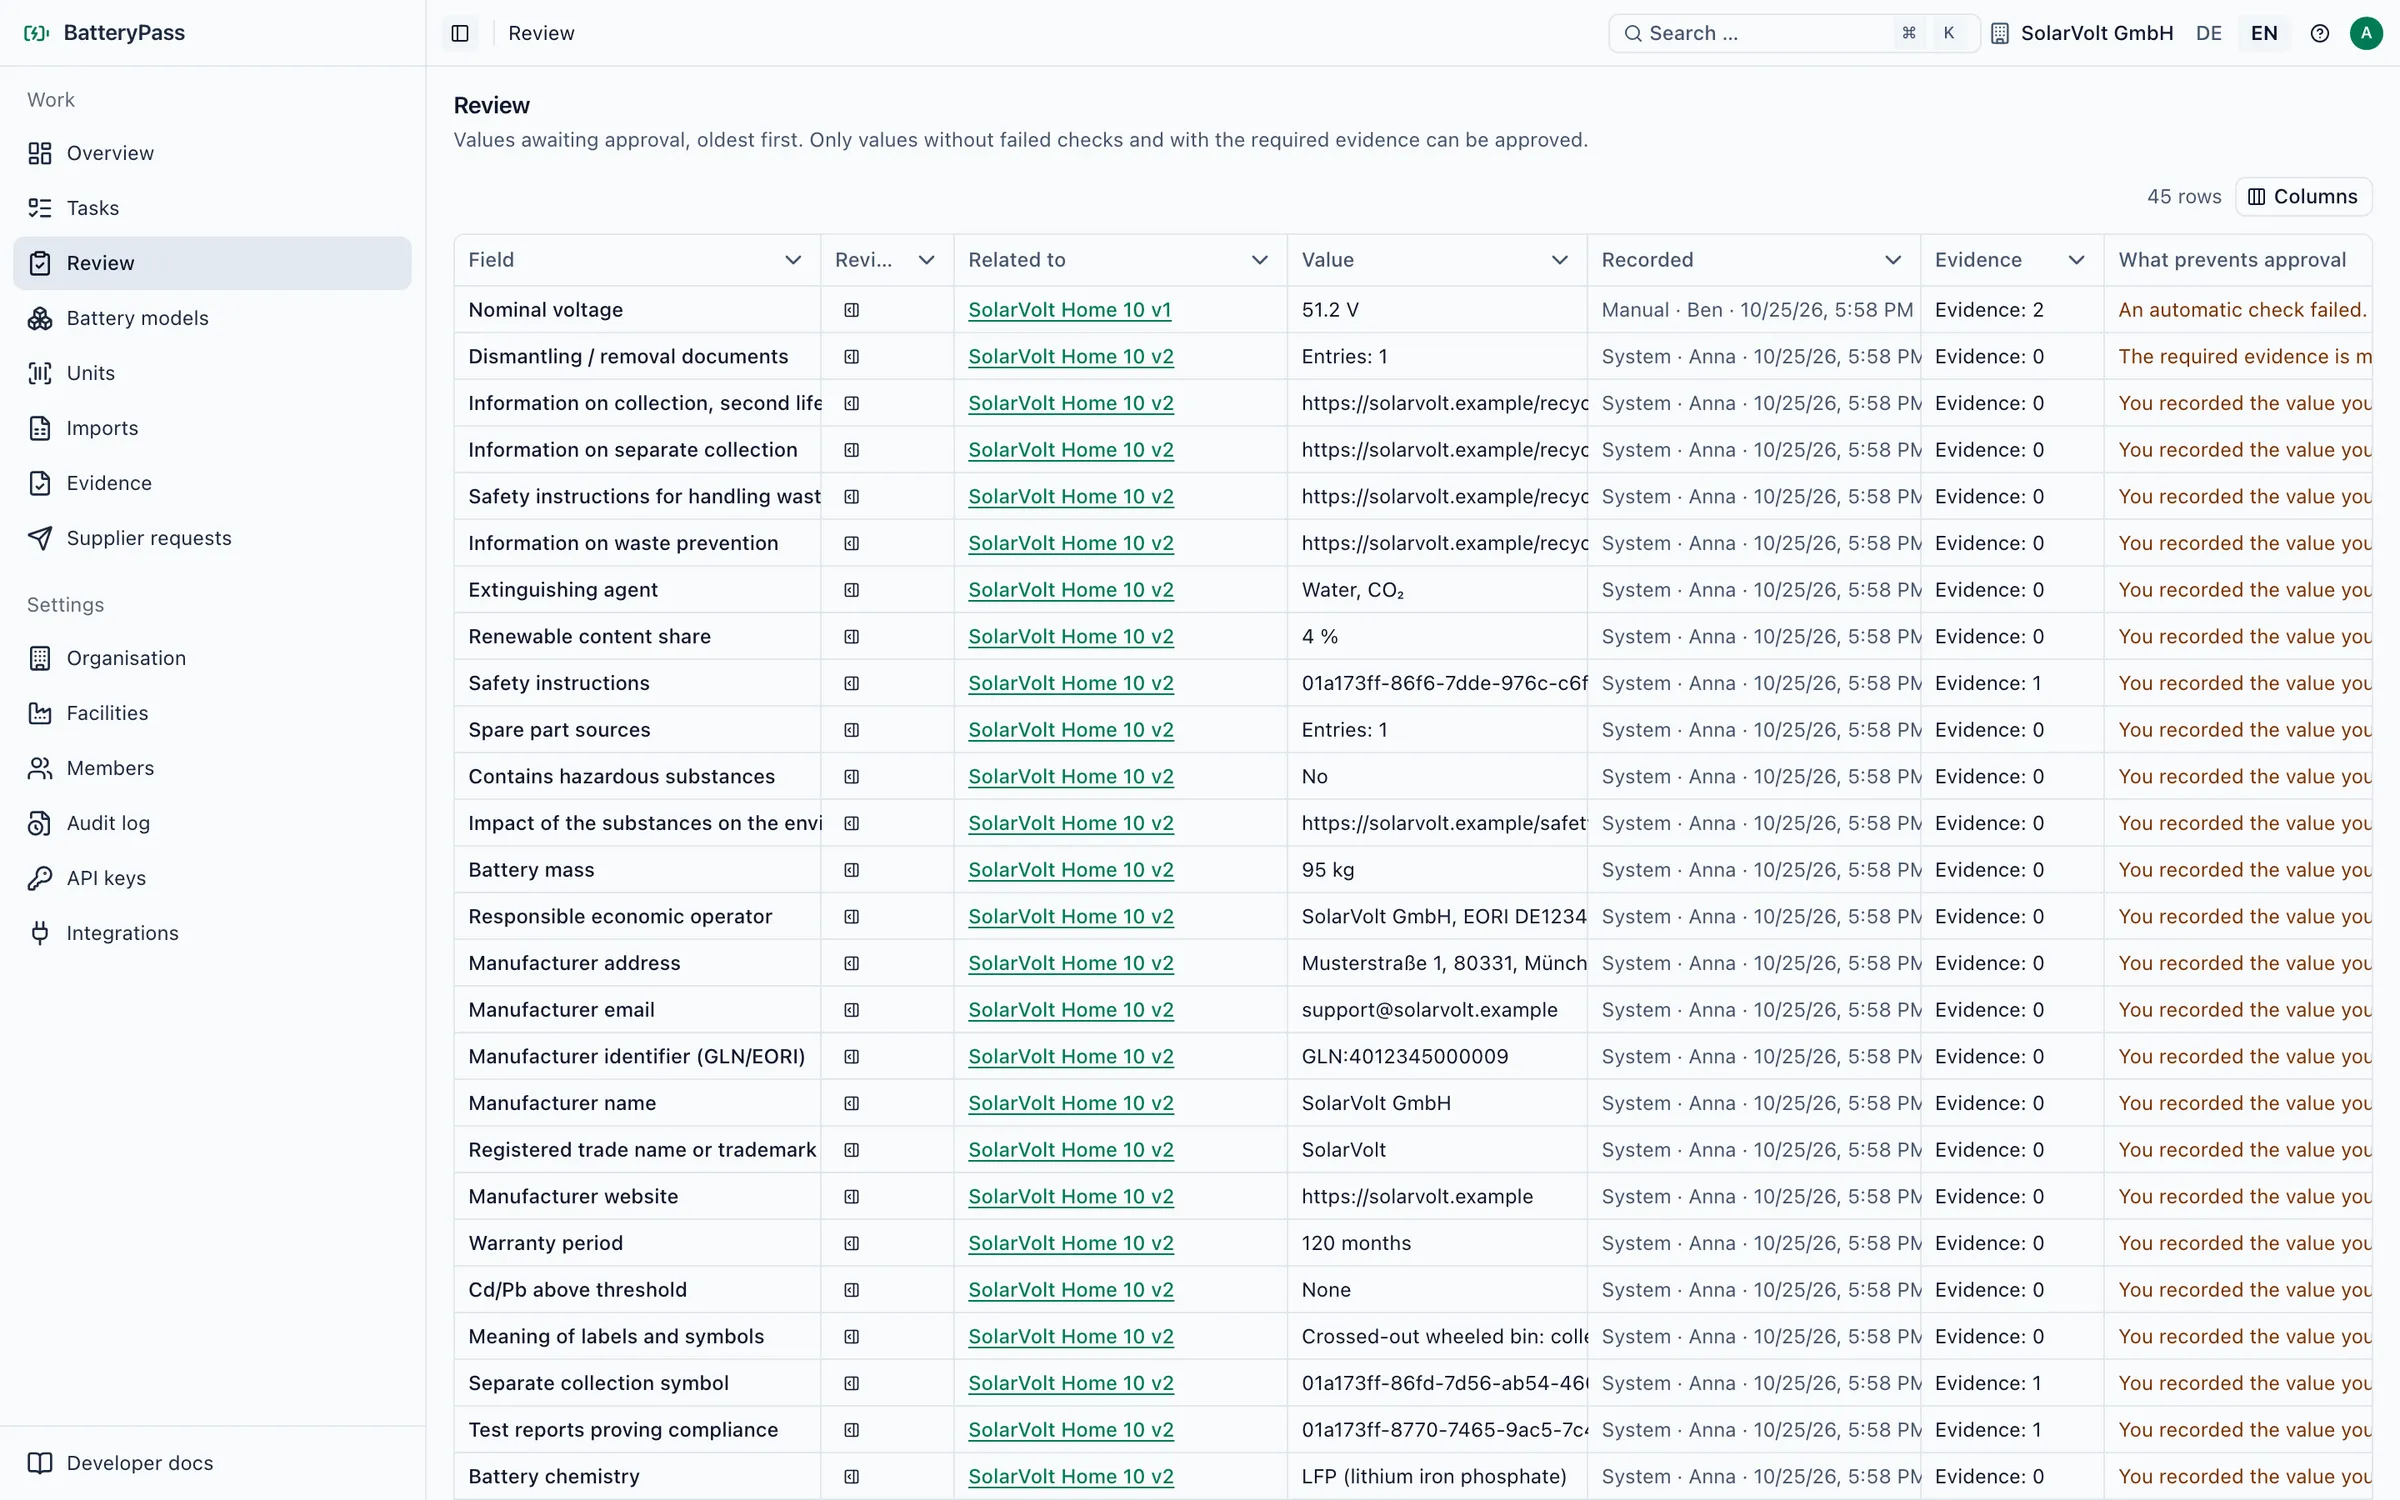This screenshot has width=2400, height=1500.
Task: Open review panel icon for Manufacturer name
Action: pyautogui.click(x=852, y=1103)
